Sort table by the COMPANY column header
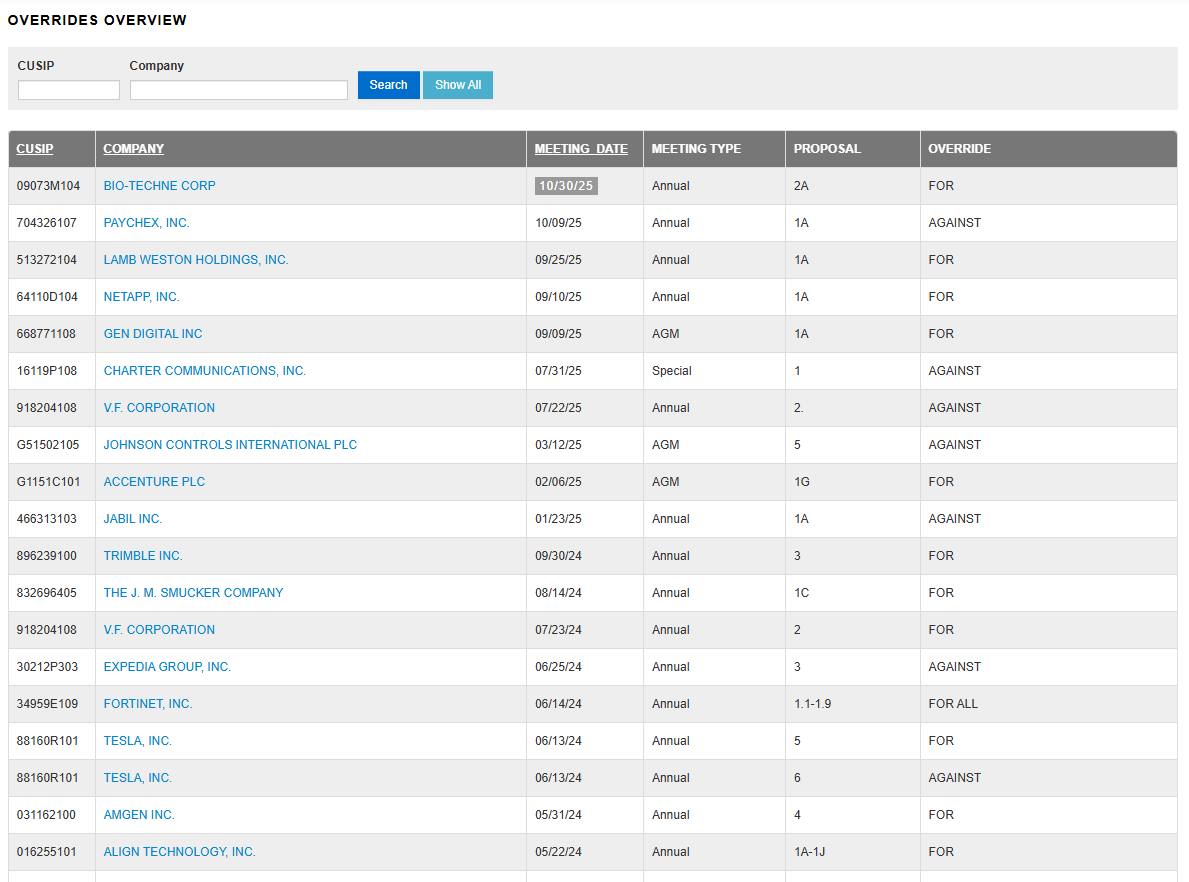The height and width of the screenshot is (882, 1189). [133, 148]
